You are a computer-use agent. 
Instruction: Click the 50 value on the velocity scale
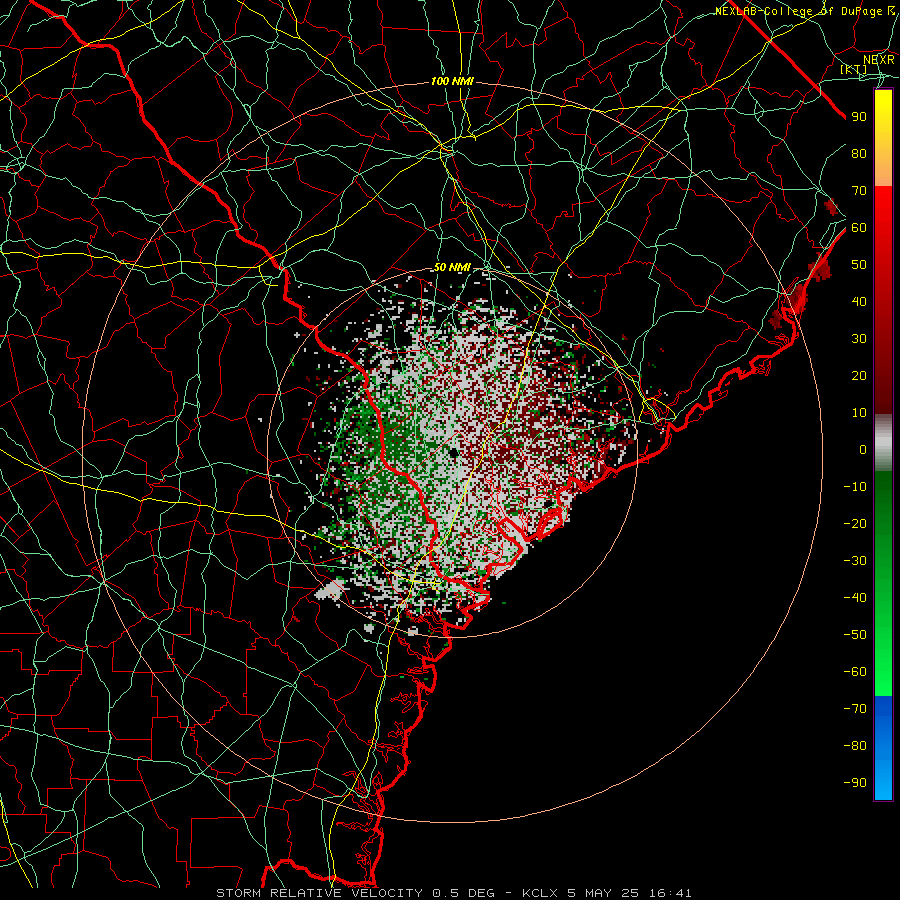coord(859,265)
